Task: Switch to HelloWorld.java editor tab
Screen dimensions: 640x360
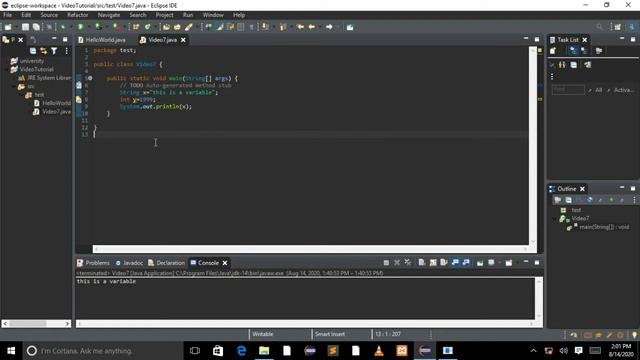Action: click(102, 40)
